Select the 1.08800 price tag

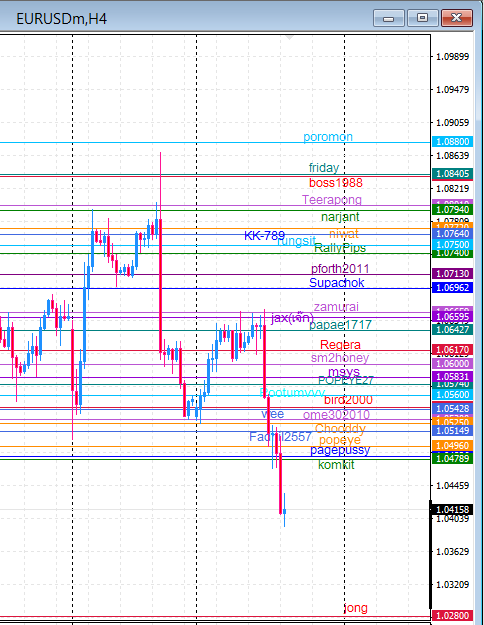452,142
